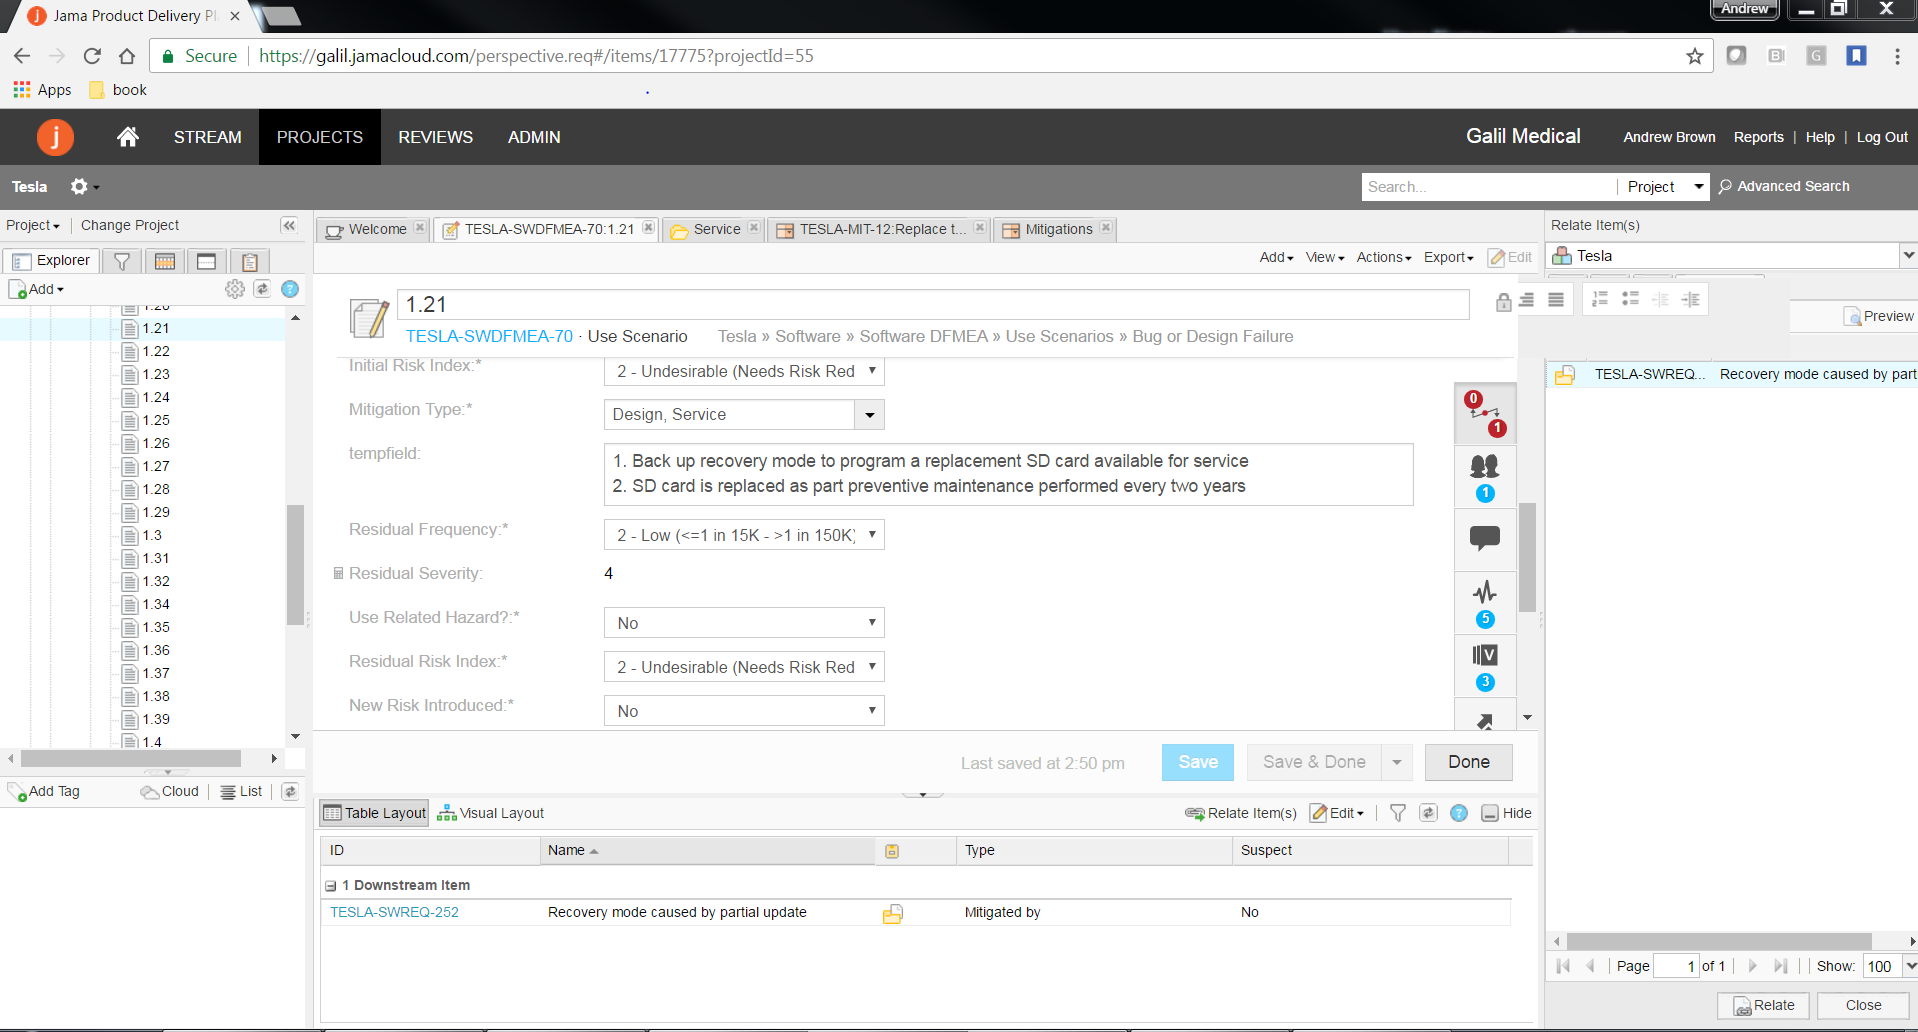Click the Done button

(x=1468, y=762)
